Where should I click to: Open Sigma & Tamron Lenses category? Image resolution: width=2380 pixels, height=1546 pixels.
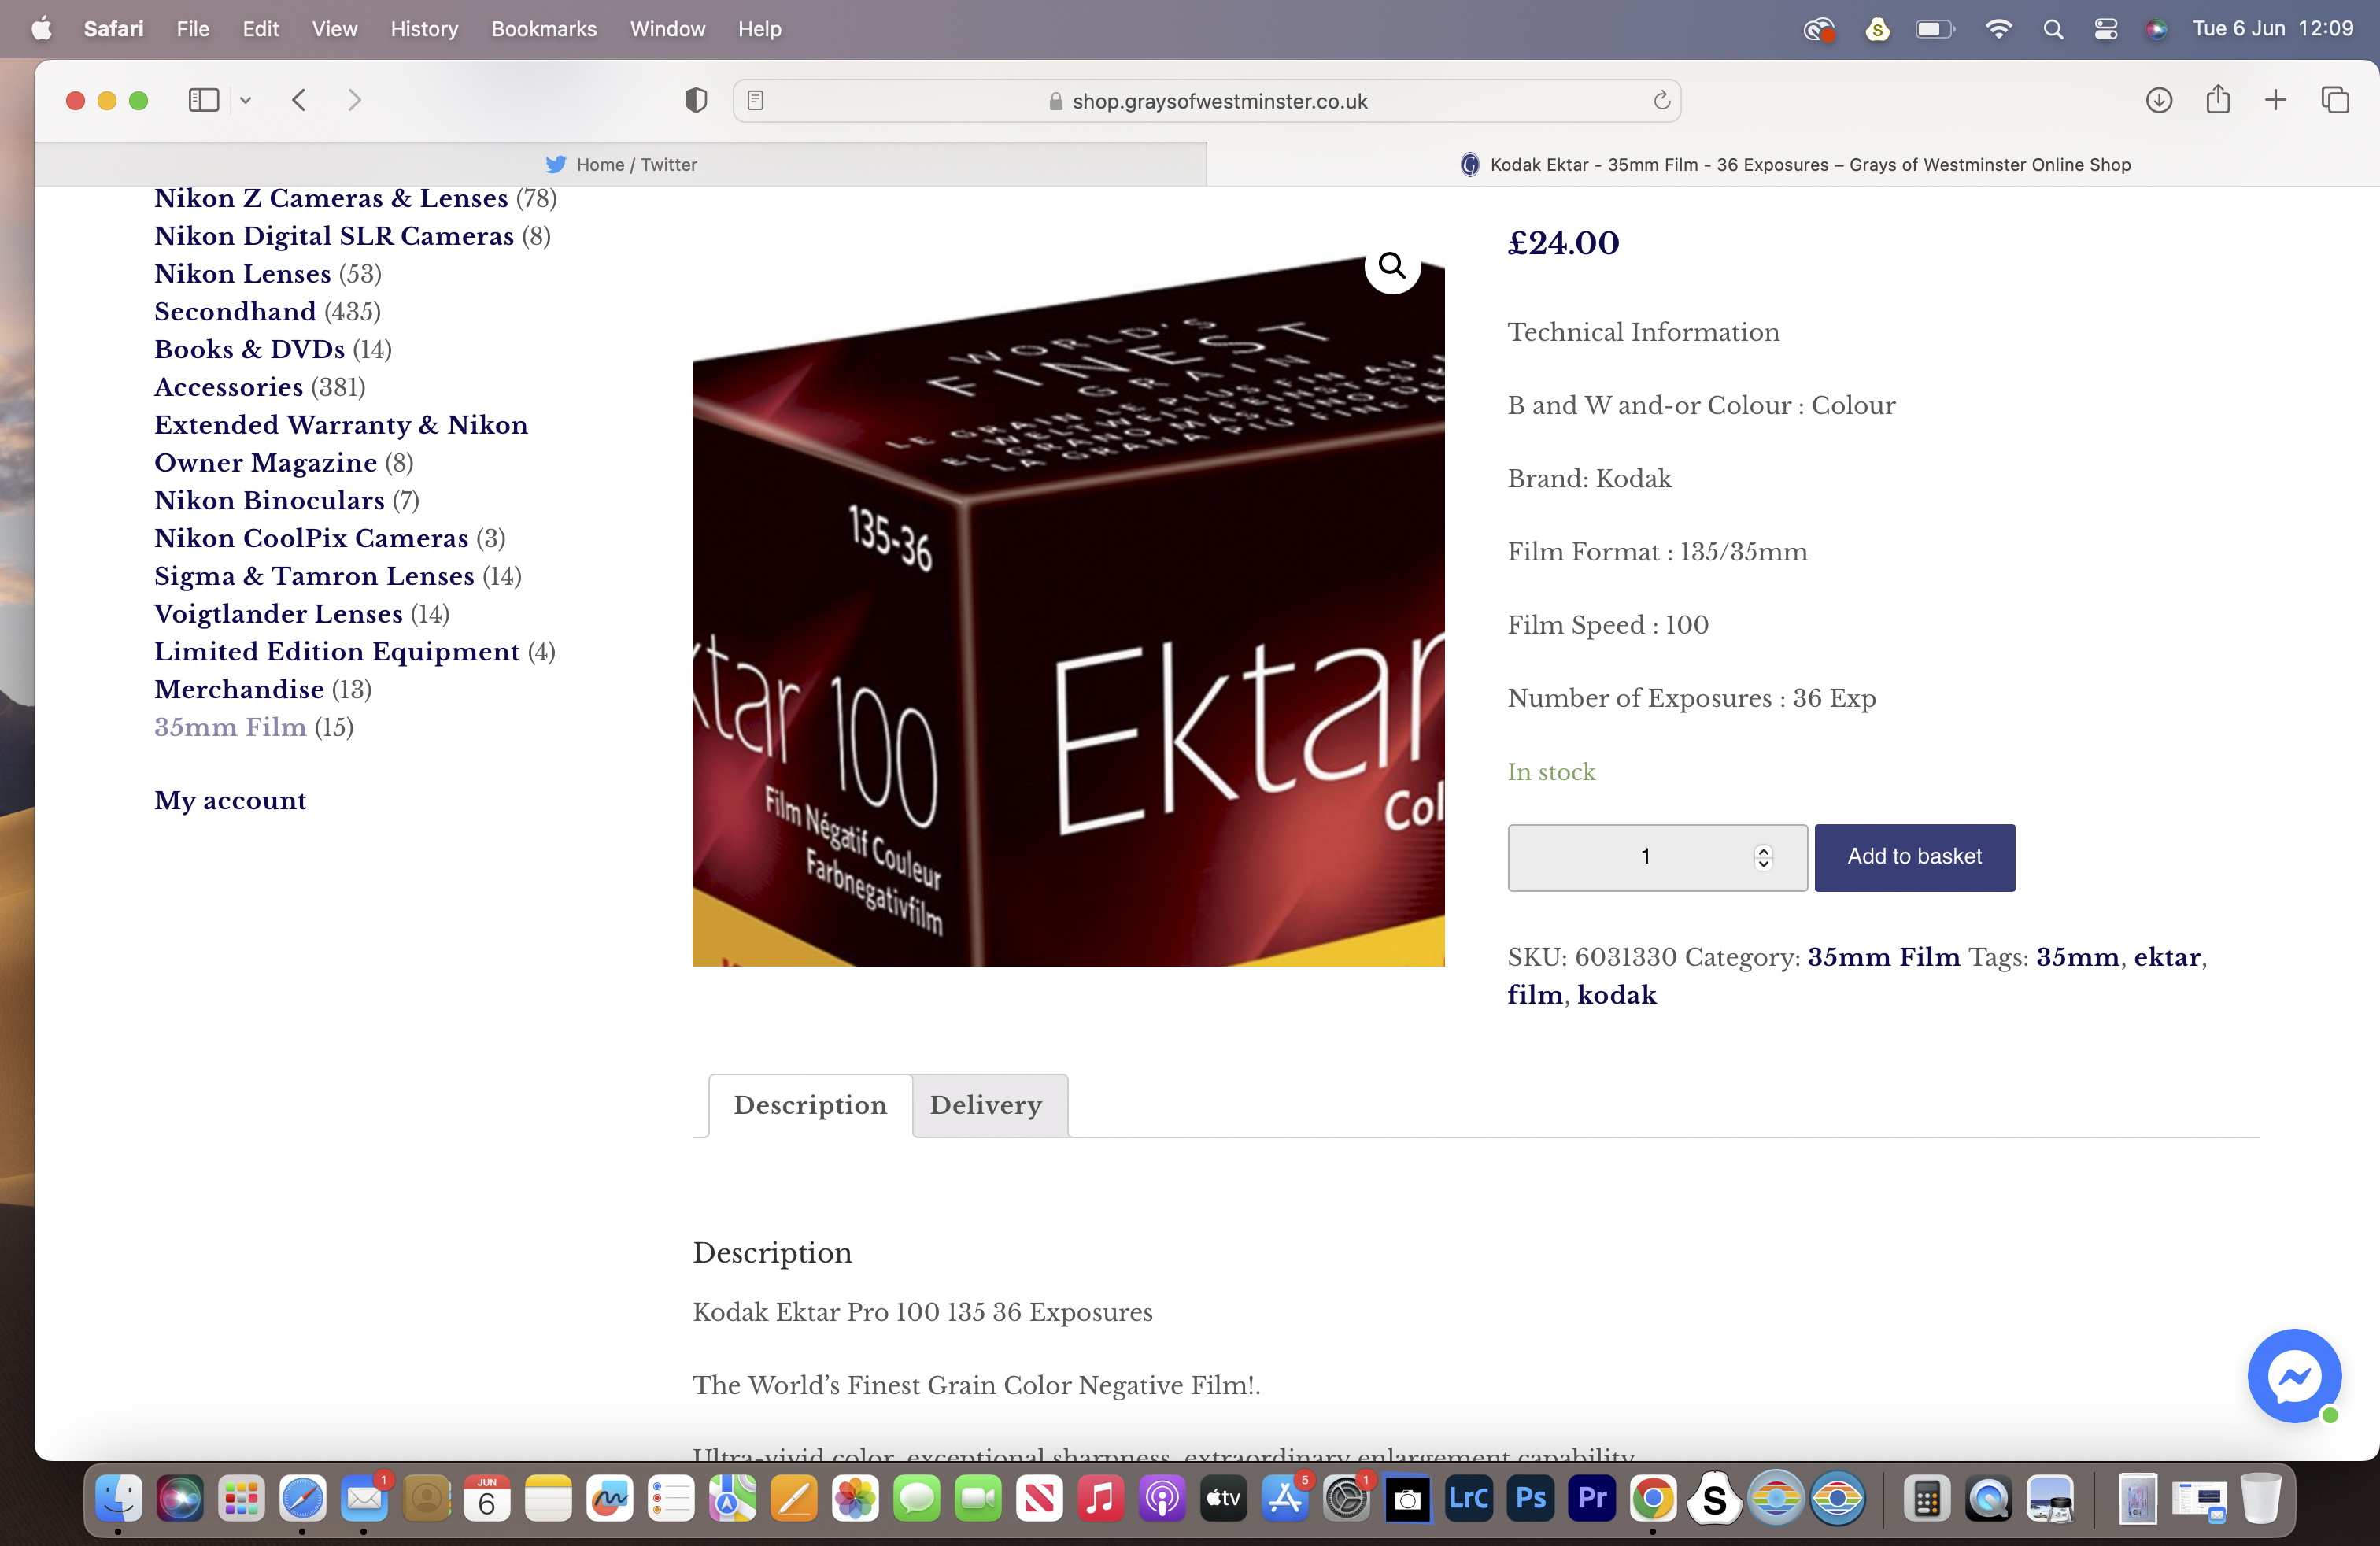[315, 576]
